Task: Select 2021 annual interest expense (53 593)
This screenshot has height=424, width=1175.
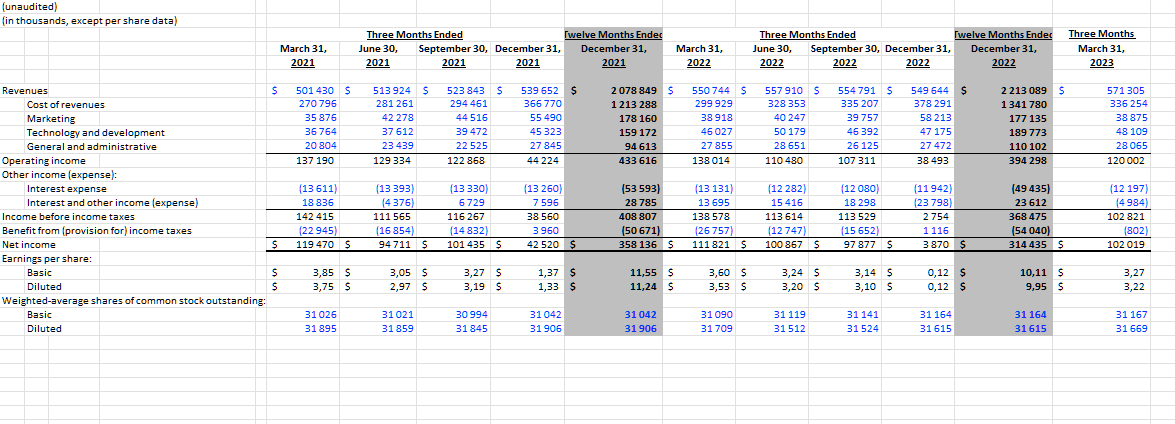Action: tap(632, 188)
